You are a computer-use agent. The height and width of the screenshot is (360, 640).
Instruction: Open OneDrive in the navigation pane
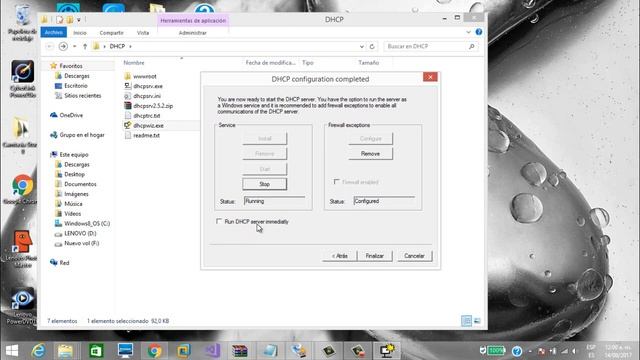point(71,115)
